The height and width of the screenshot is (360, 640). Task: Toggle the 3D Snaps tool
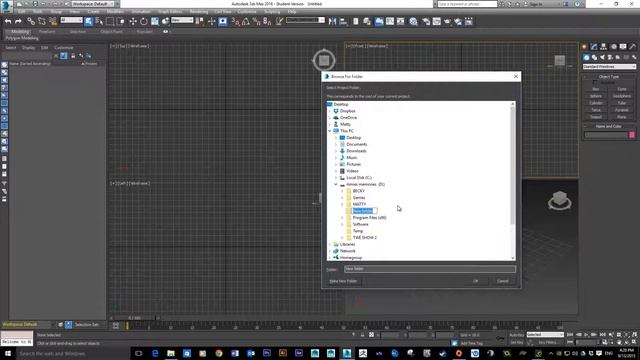point(236,21)
